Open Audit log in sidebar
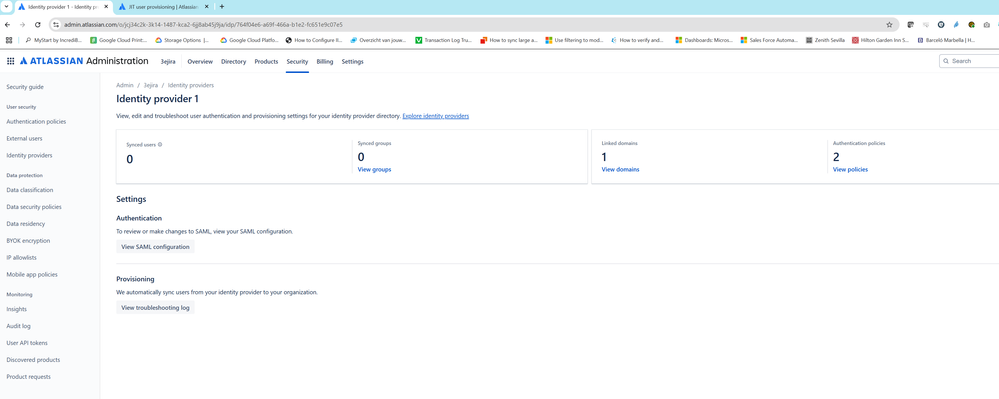The width and height of the screenshot is (999, 399). click(x=18, y=326)
